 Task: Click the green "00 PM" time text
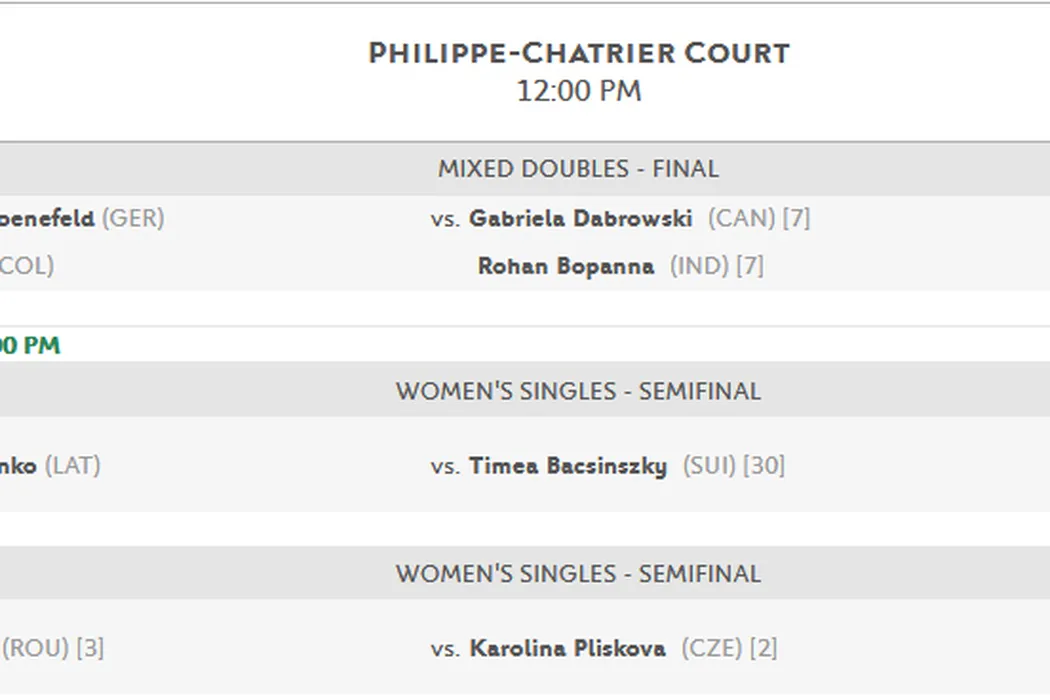tap(30, 346)
